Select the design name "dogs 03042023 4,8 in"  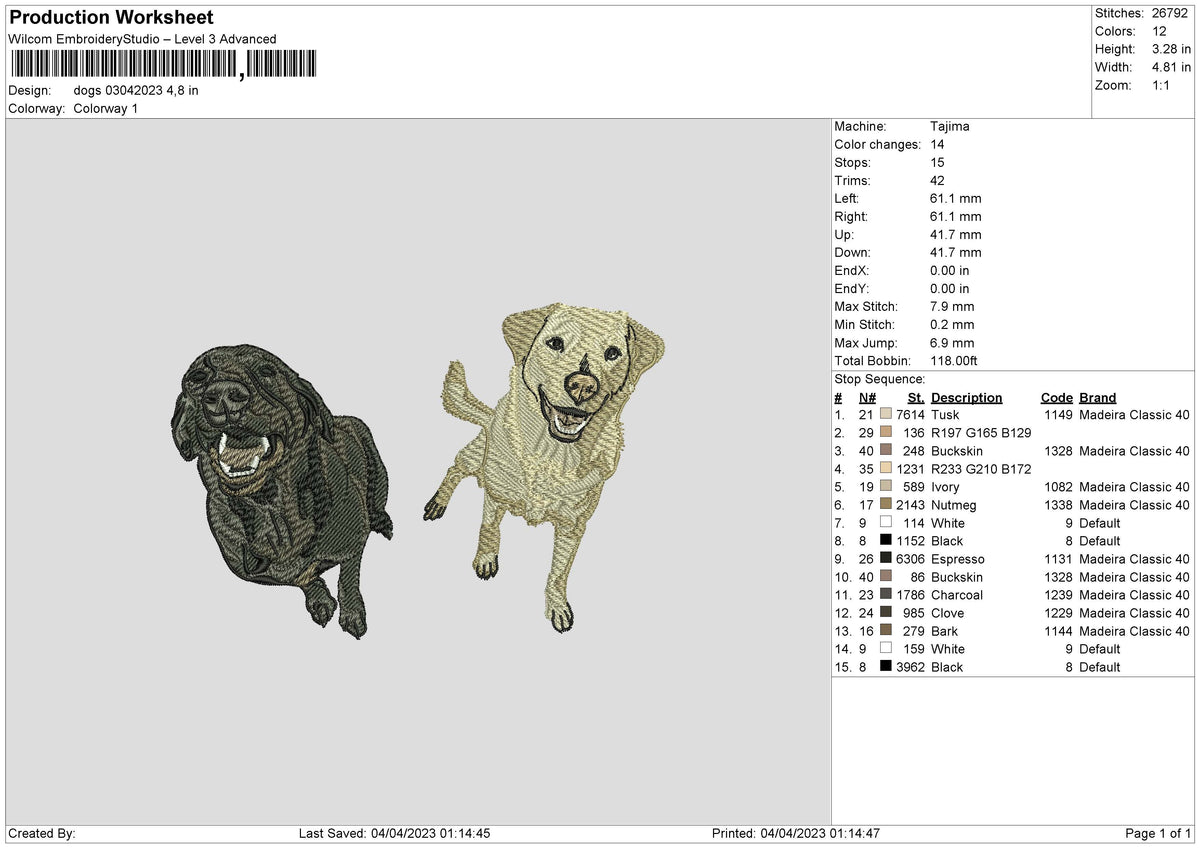tap(136, 90)
